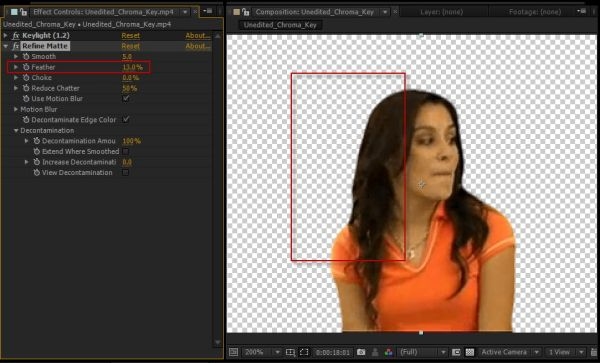
Task: Toggle the transparency grid icon
Action: (x=470, y=352)
